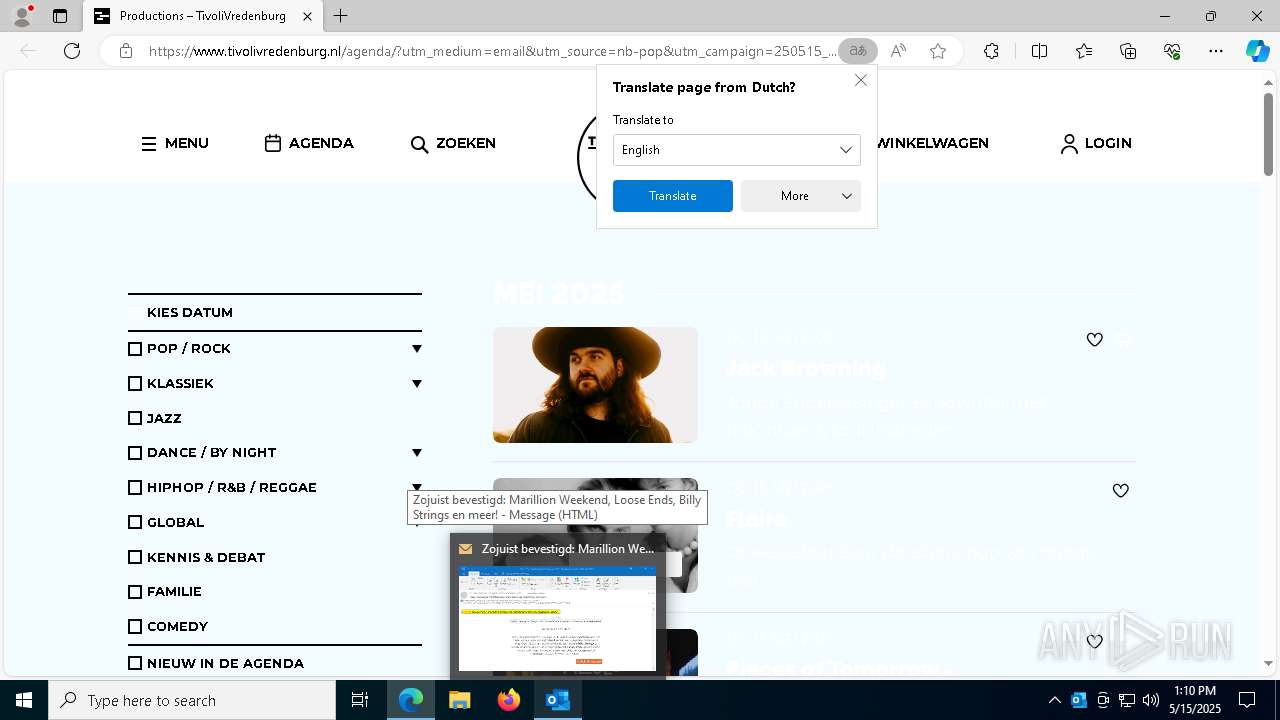The height and width of the screenshot is (720, 1280).
Task: Open the Favorites list icon
Action: 1084,51
